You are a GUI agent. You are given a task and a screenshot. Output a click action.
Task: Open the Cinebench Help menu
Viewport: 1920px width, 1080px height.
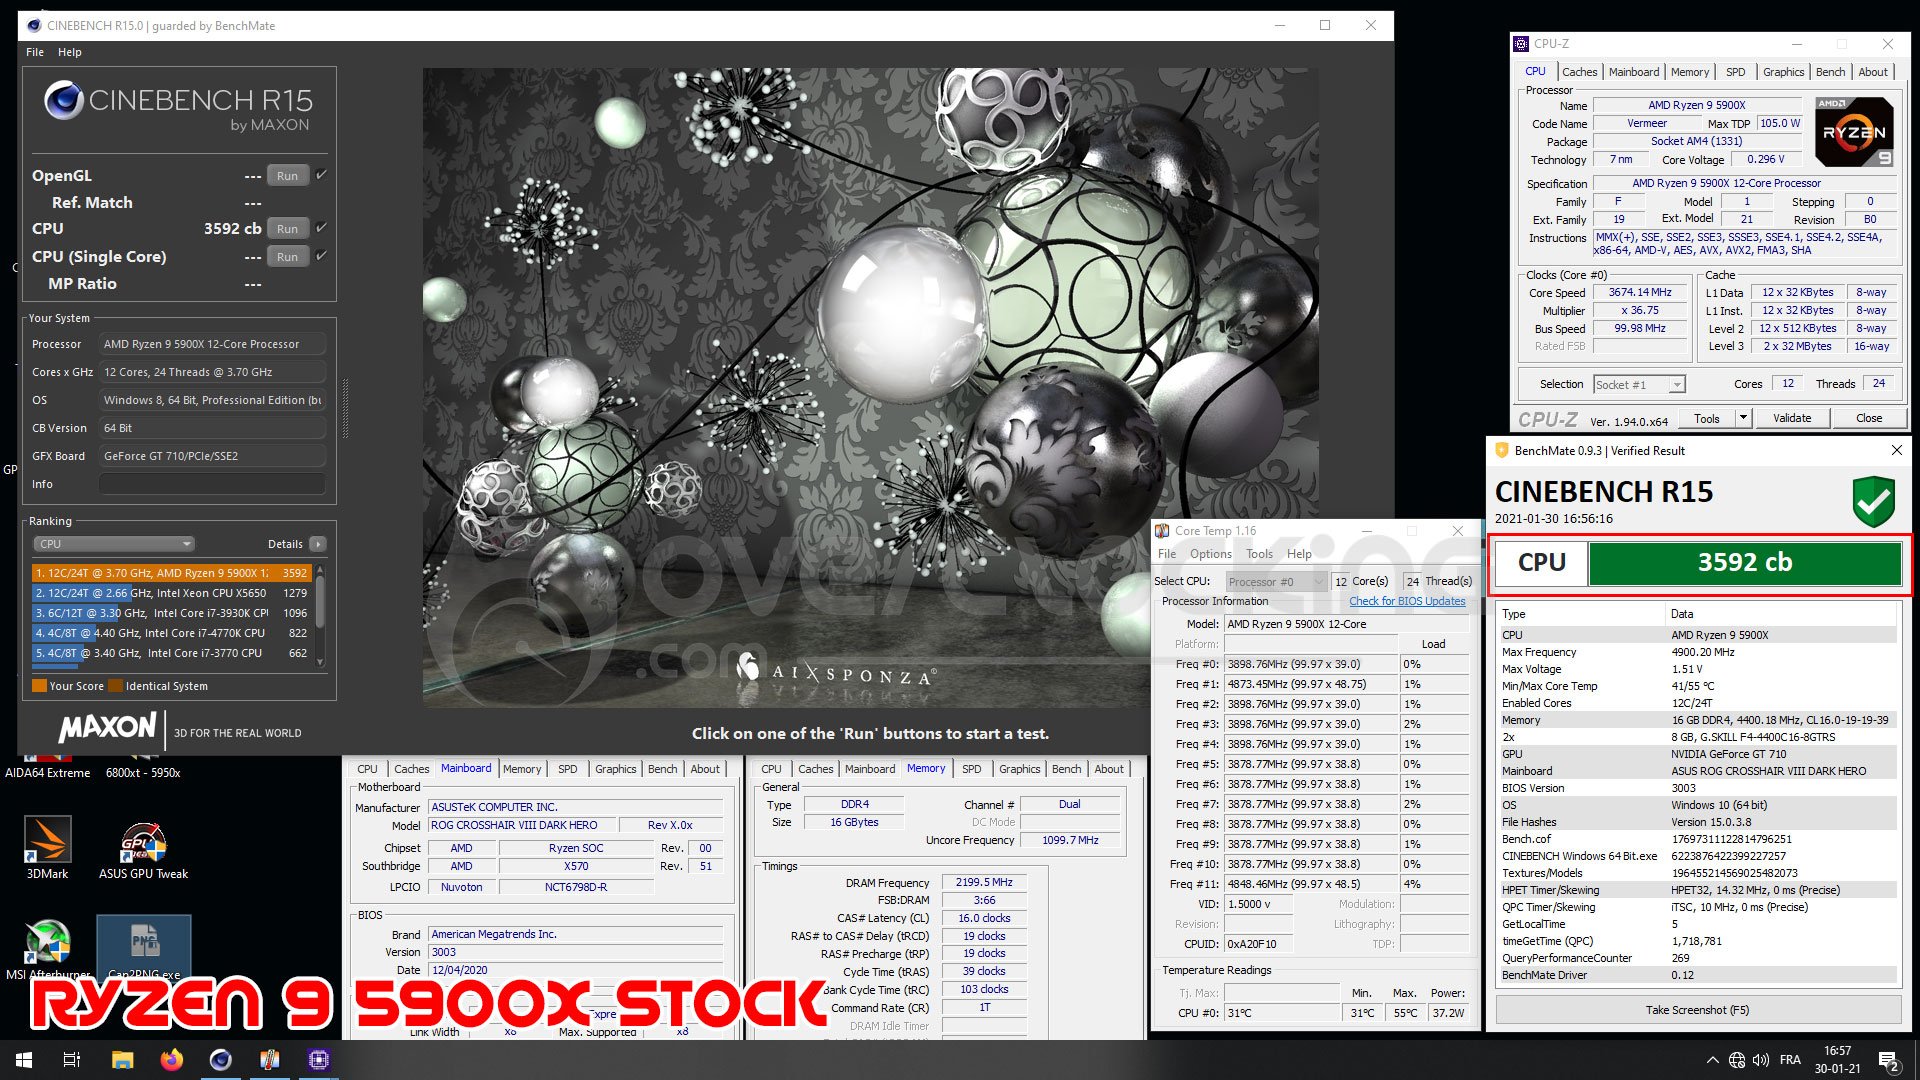70,52
